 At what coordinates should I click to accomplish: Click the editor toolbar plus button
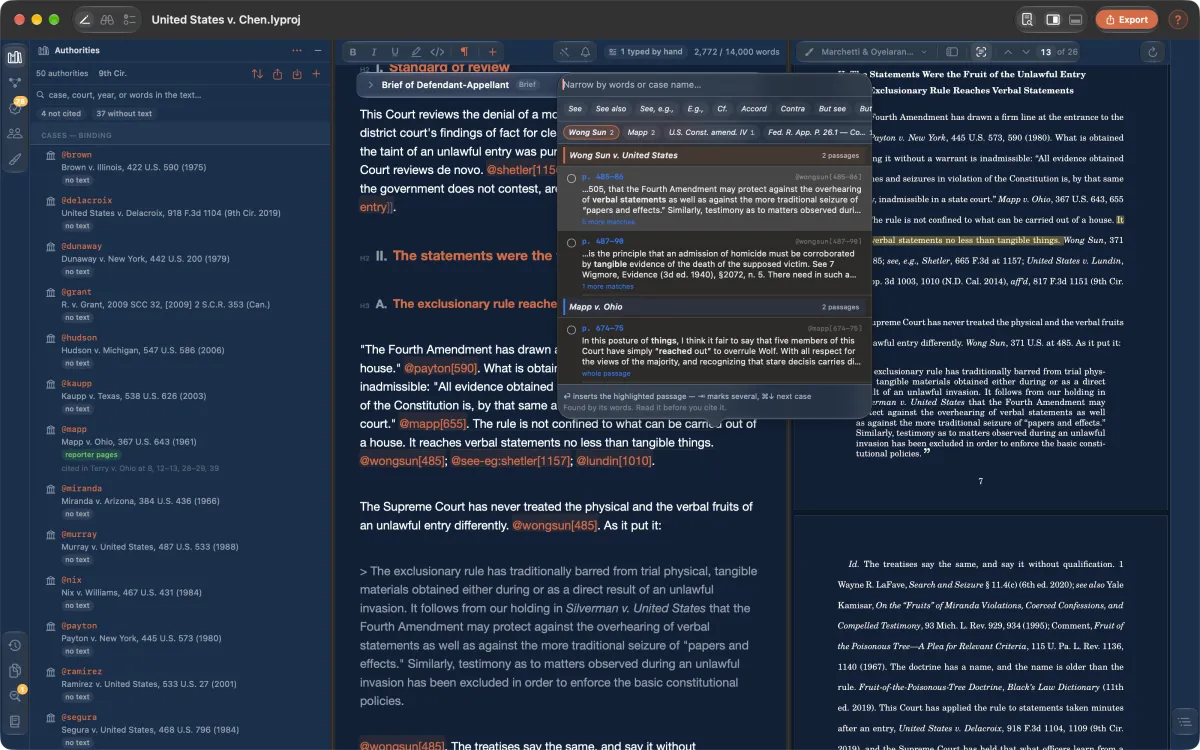pyautogui.click(x=492, y=52)
